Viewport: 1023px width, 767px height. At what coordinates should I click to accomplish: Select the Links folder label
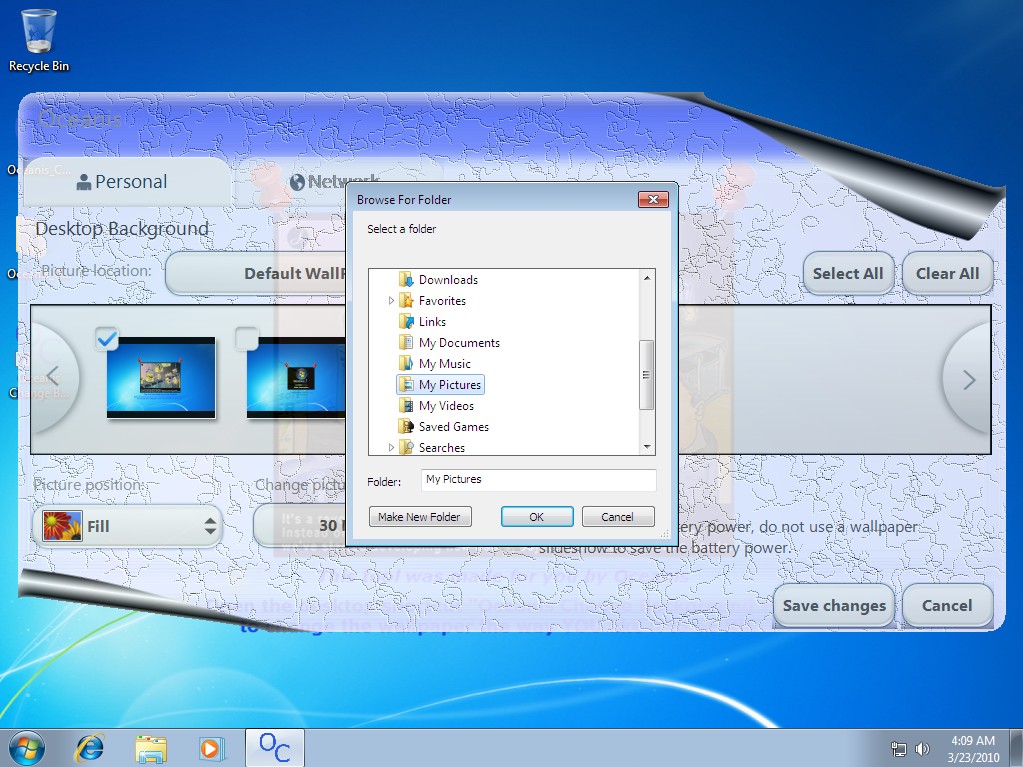coord(433,322)
